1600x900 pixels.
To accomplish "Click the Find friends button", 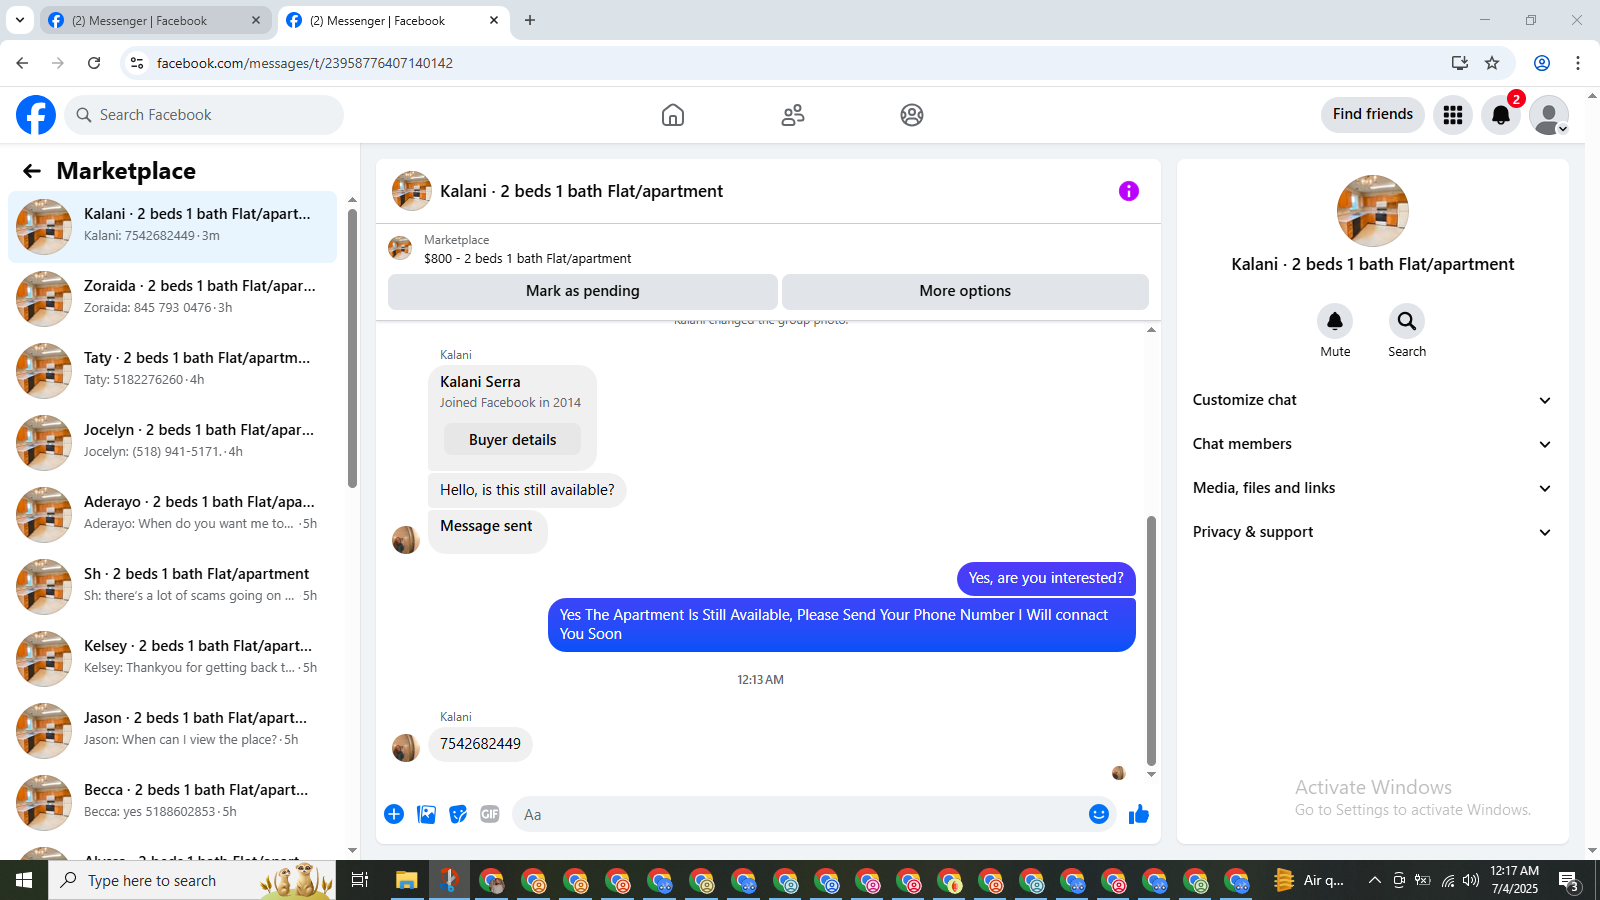I will [x=1373, y=114].
